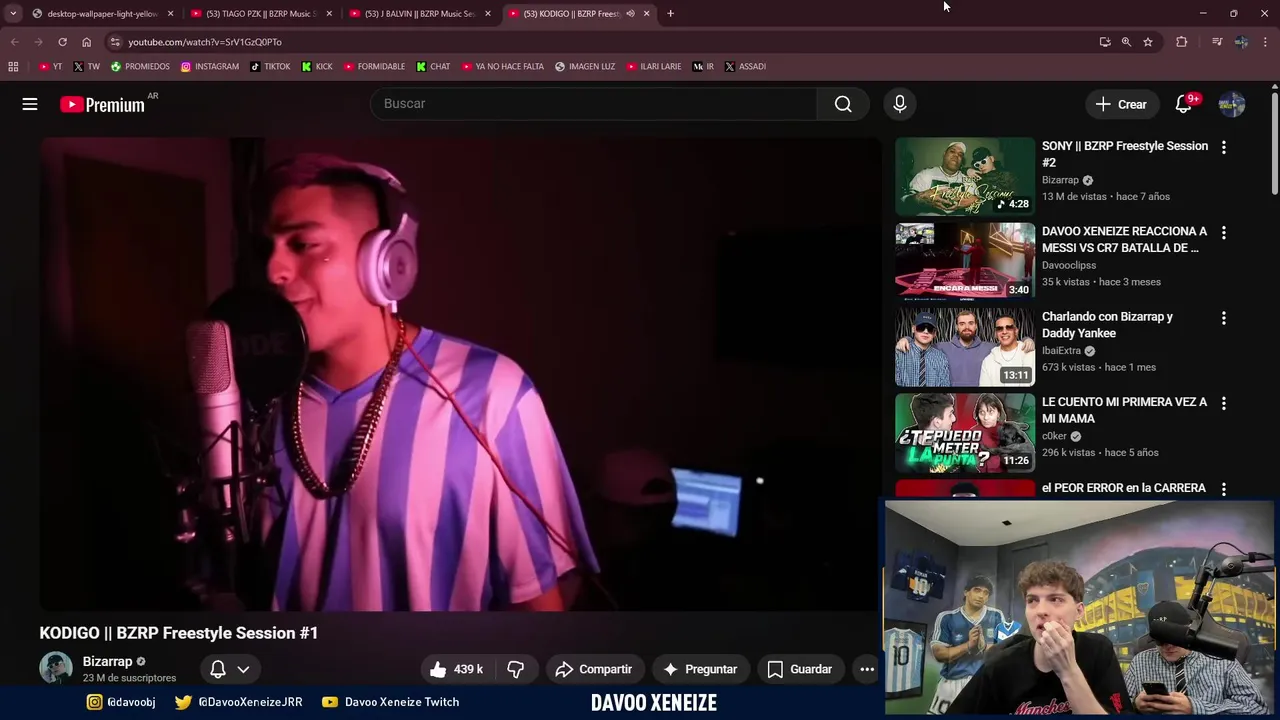1280x720 pixels.
Task: Open the INSTAGRAM bookmark
Action: click(210, 66)
